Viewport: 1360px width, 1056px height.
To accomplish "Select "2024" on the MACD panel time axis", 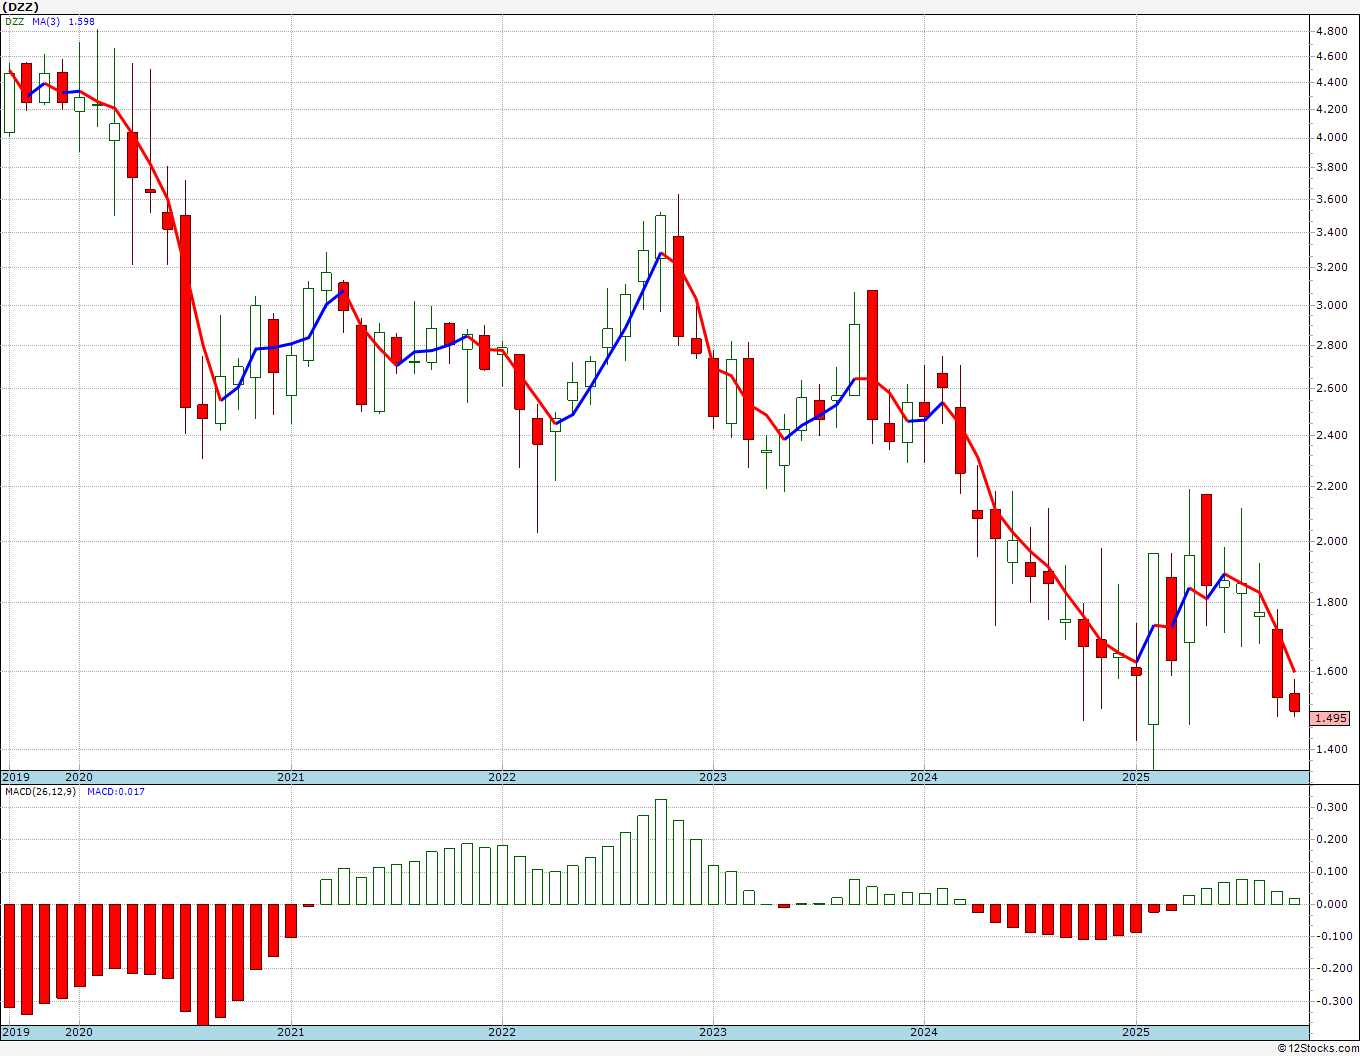I will tap(924, 1032).
